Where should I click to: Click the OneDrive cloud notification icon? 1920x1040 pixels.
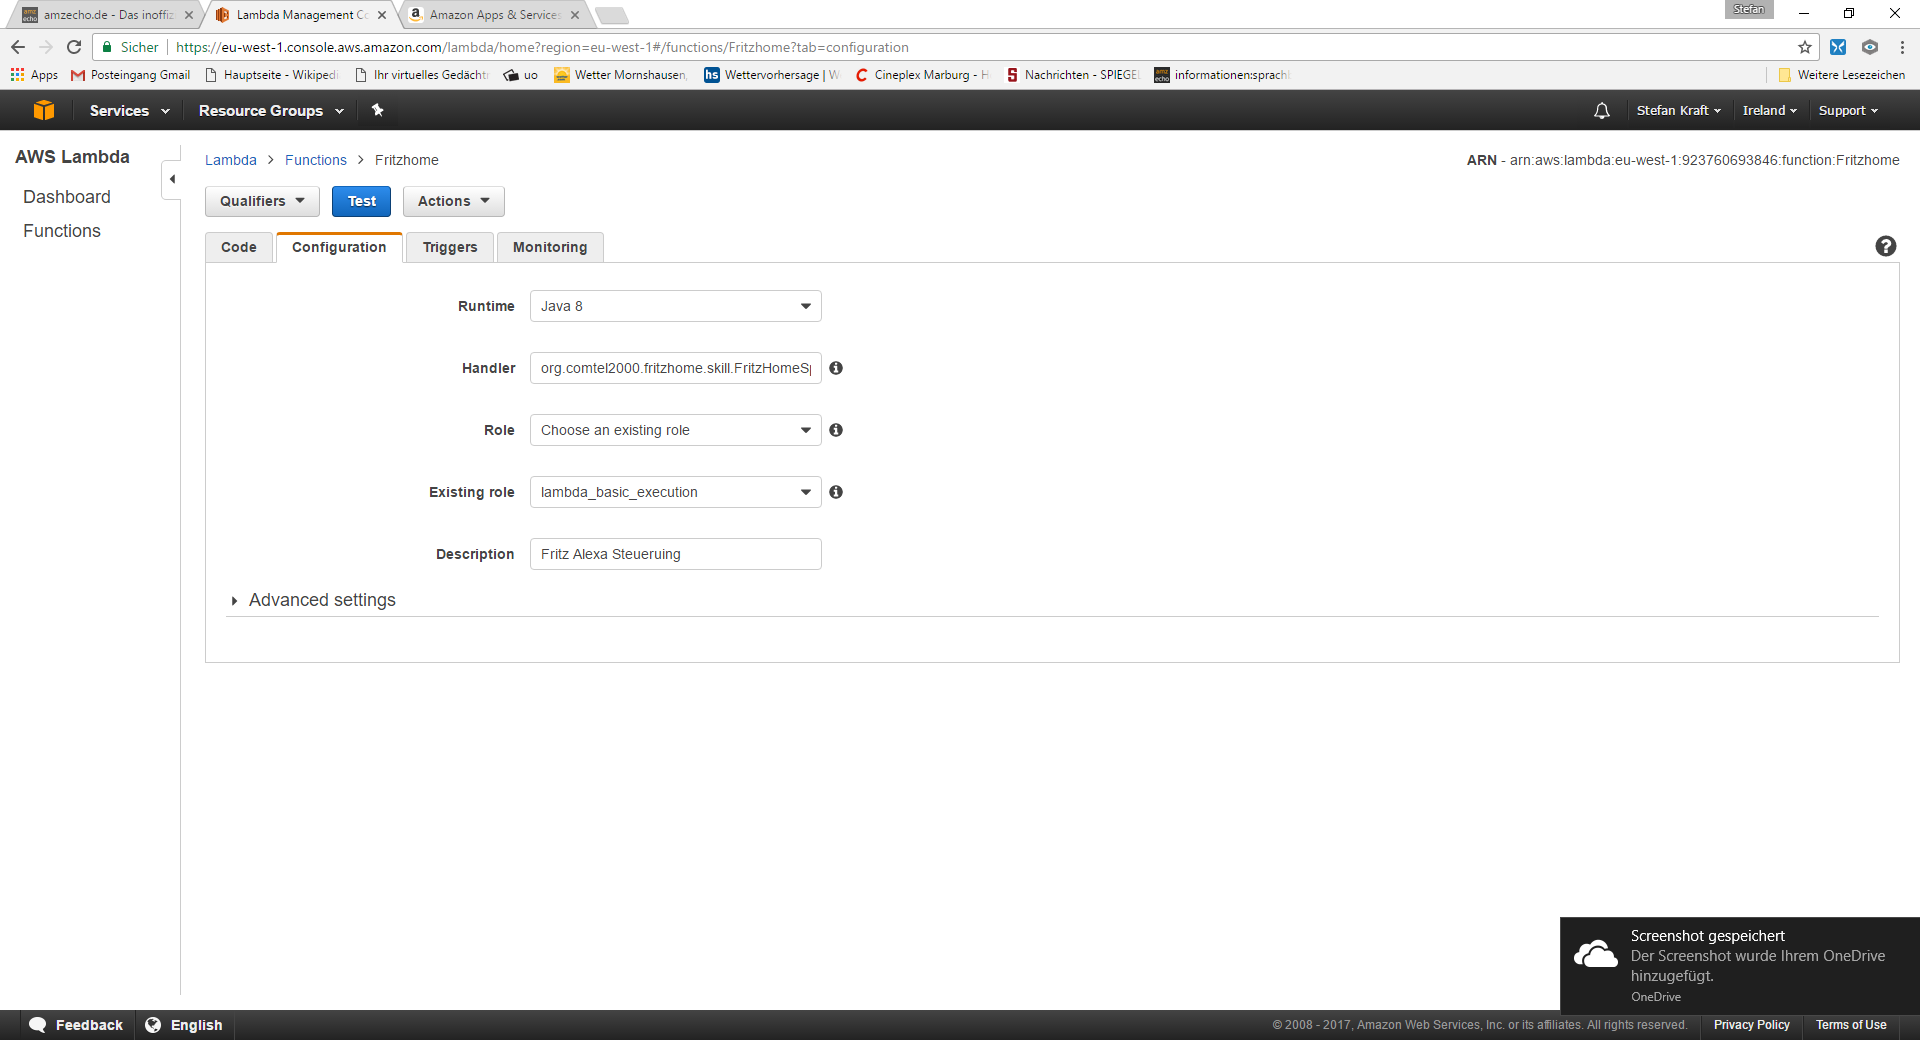click(x=1595, y=955)
